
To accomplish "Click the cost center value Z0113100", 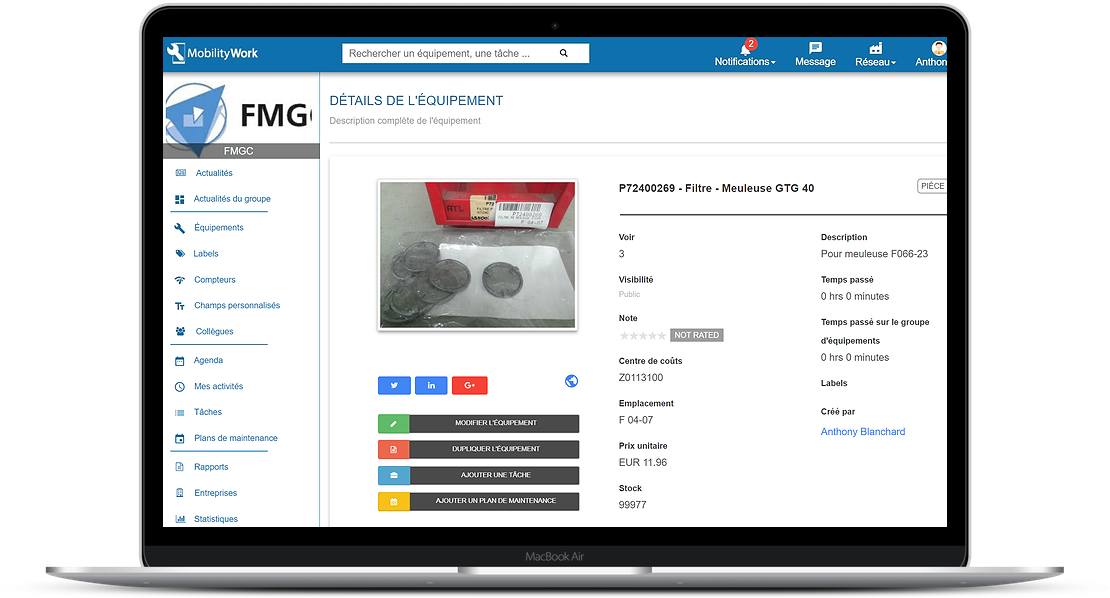I will [641, 378].
